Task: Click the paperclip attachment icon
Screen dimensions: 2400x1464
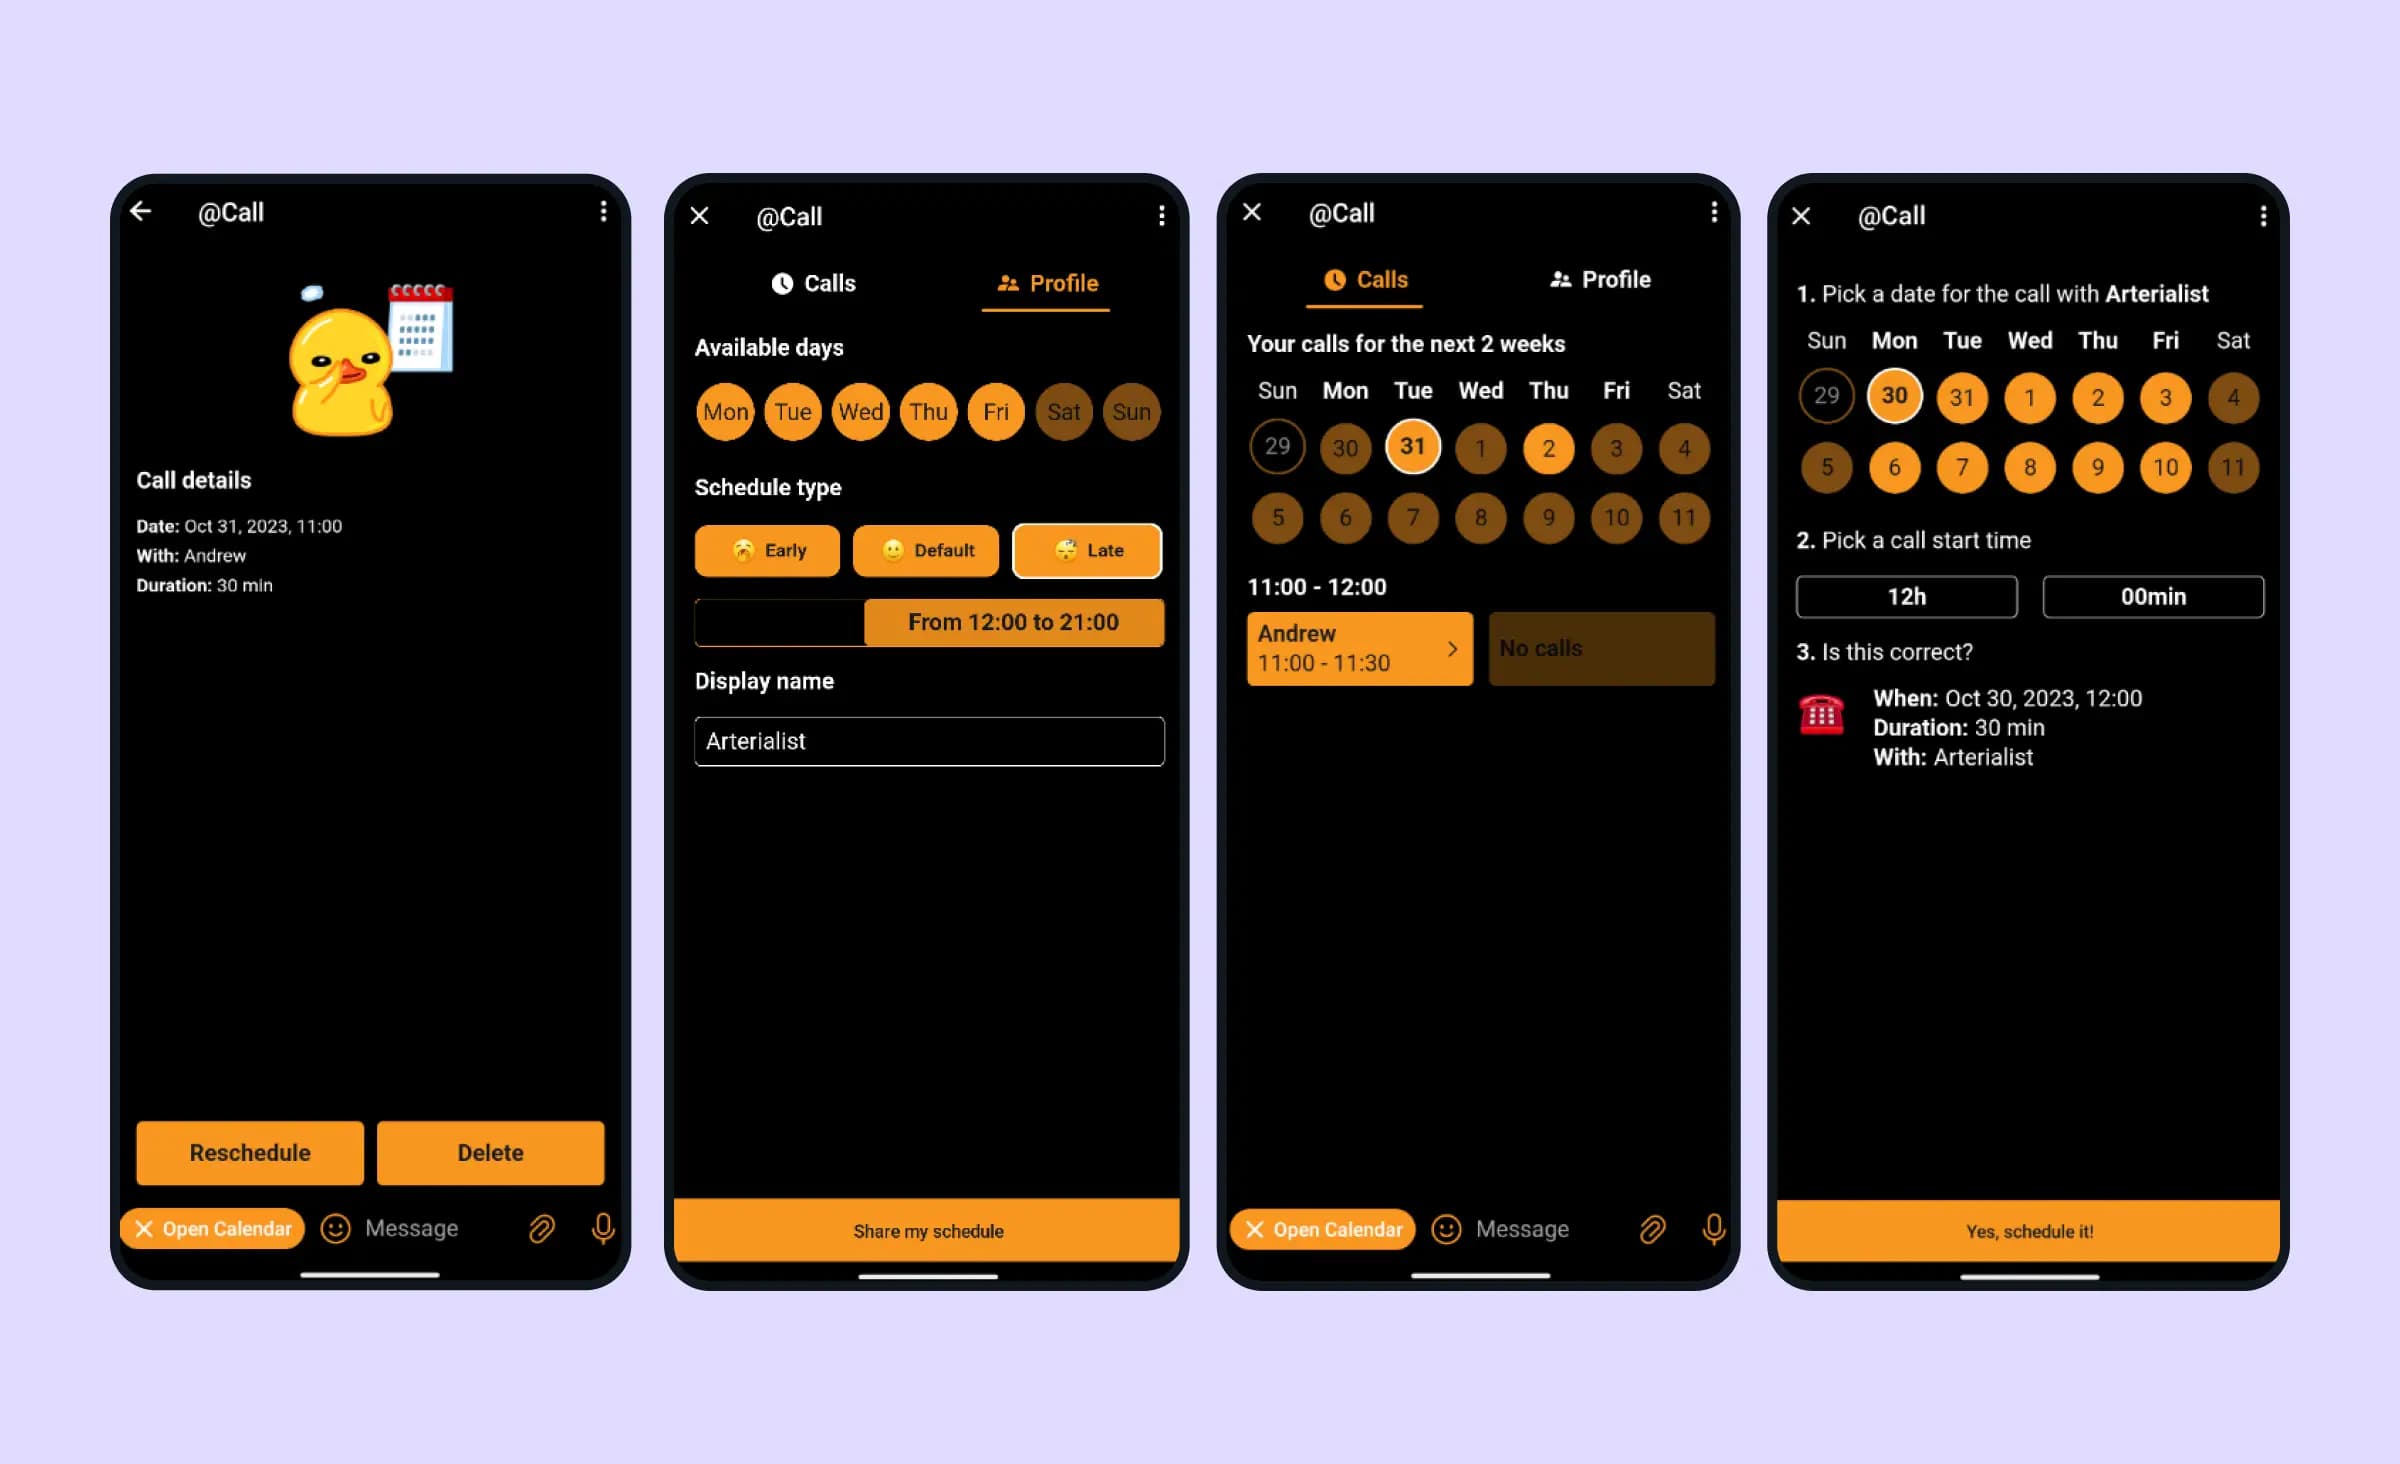Action: coord(540,1229)
